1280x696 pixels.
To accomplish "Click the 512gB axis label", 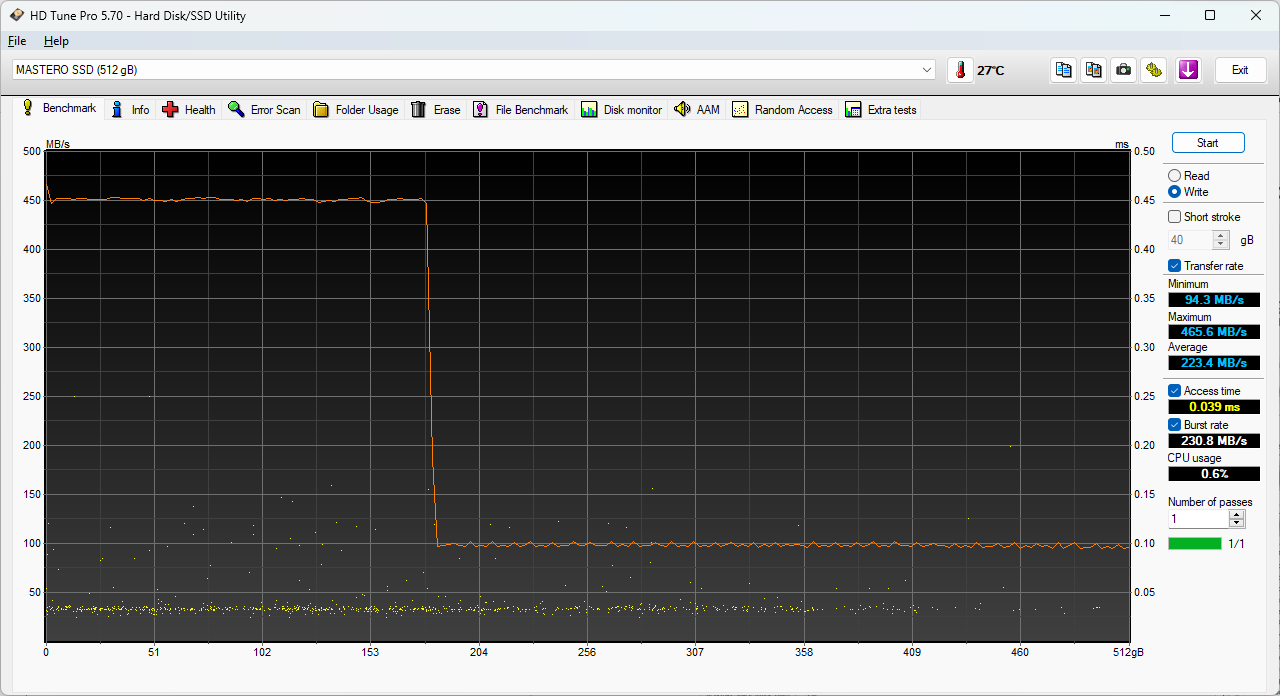I will coord(1129,652).
